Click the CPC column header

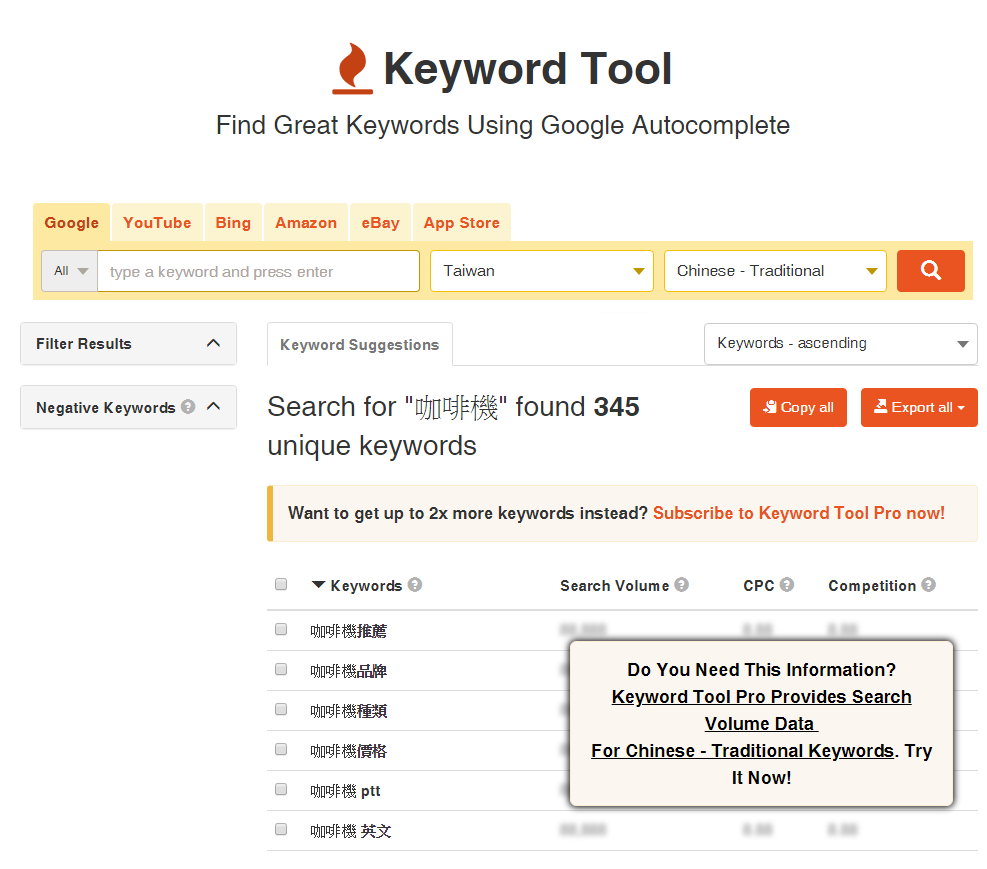point(759,585)
